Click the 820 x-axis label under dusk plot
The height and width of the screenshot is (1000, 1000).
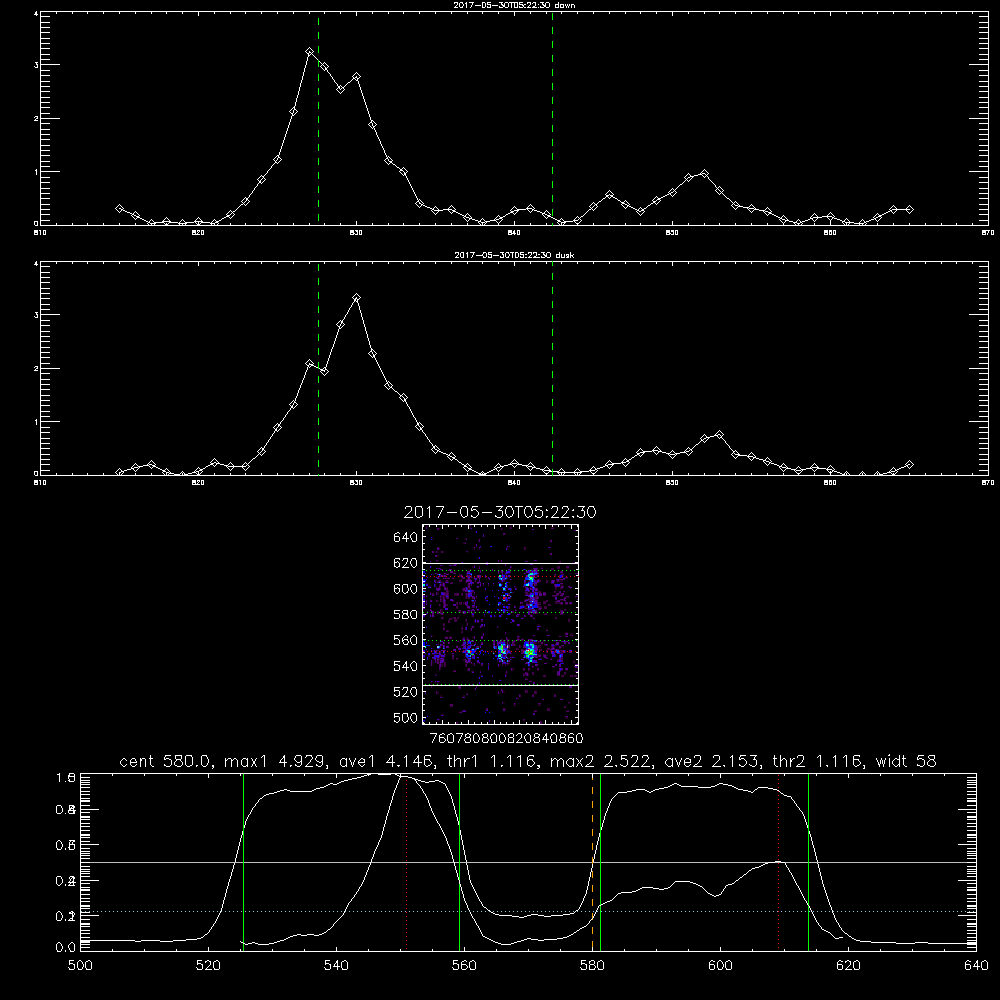pos(198,483)
